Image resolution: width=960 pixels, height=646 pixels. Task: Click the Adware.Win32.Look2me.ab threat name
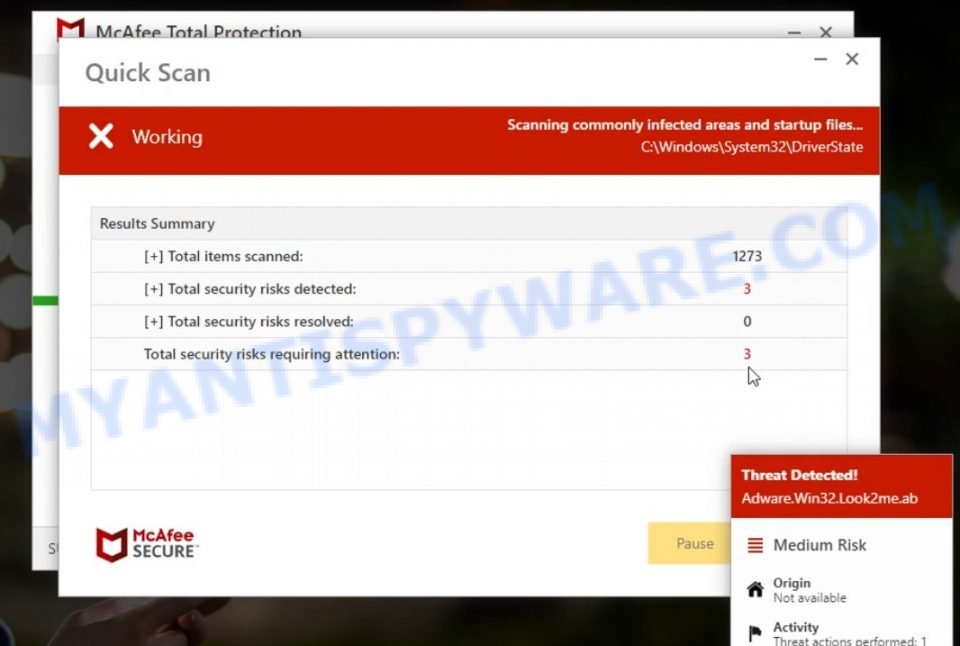830,498
